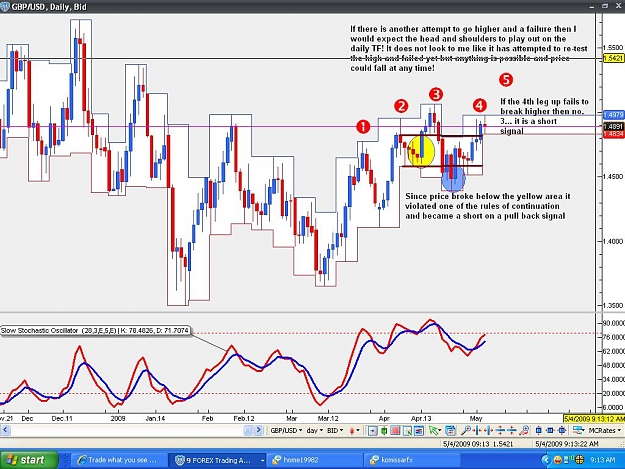The image size is (625, 469).
Task: Click the GBP/USD, Daily, Bid title text
Action: 49,7
